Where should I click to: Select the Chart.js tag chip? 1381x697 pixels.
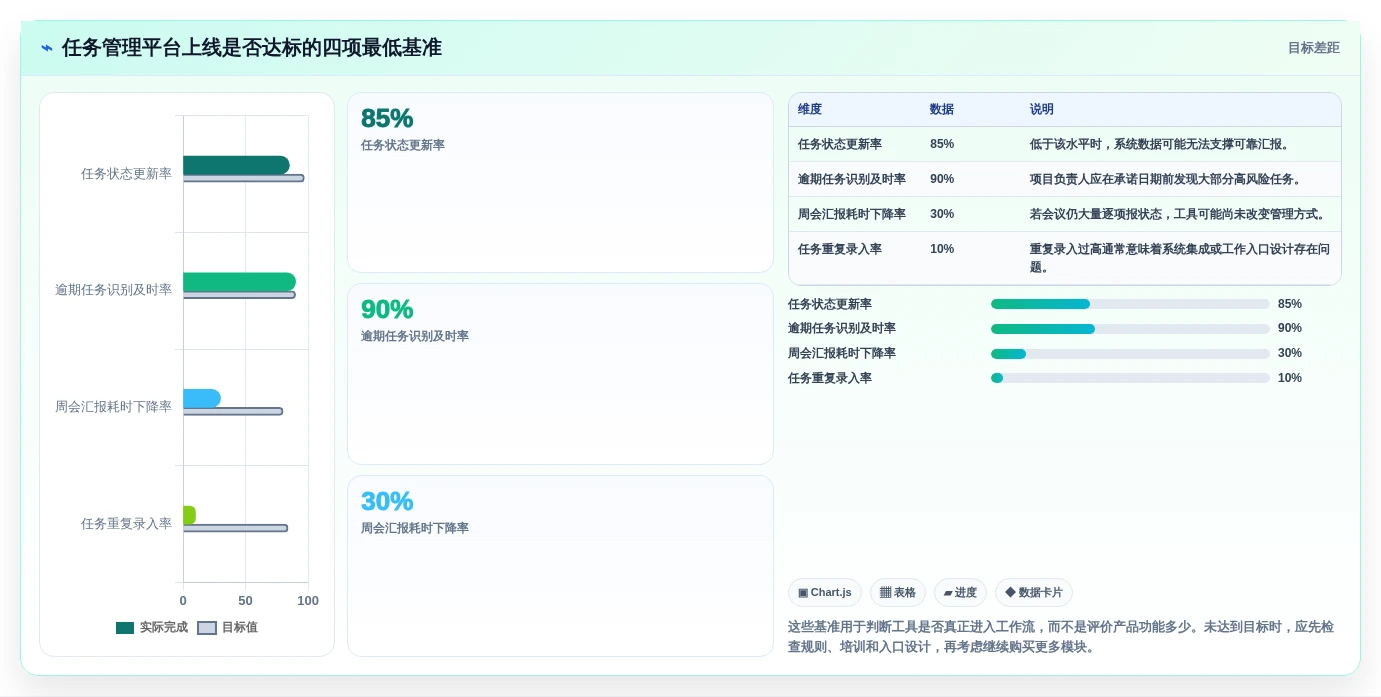click(x=825, y=593)
